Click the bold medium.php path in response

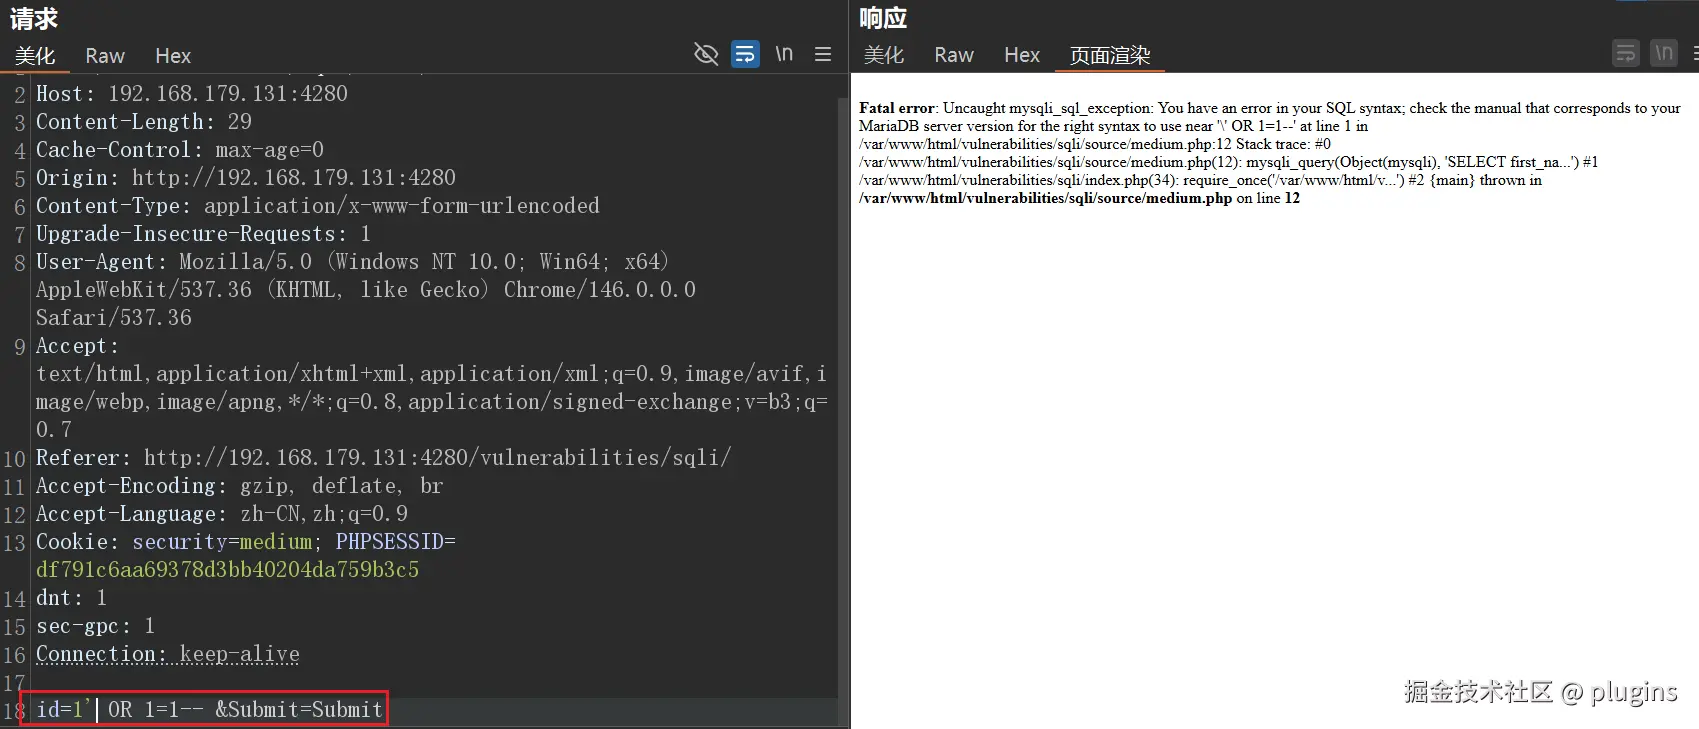(1046, 198)
